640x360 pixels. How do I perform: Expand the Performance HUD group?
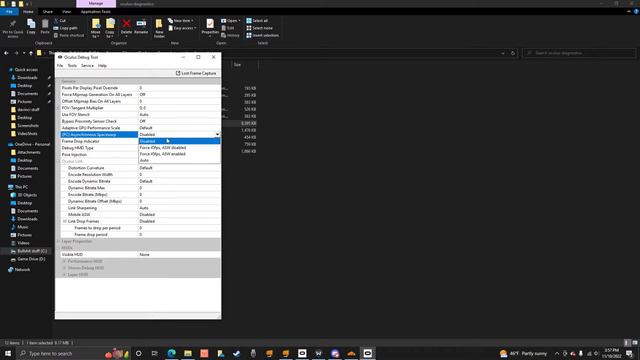coord(64,261)
